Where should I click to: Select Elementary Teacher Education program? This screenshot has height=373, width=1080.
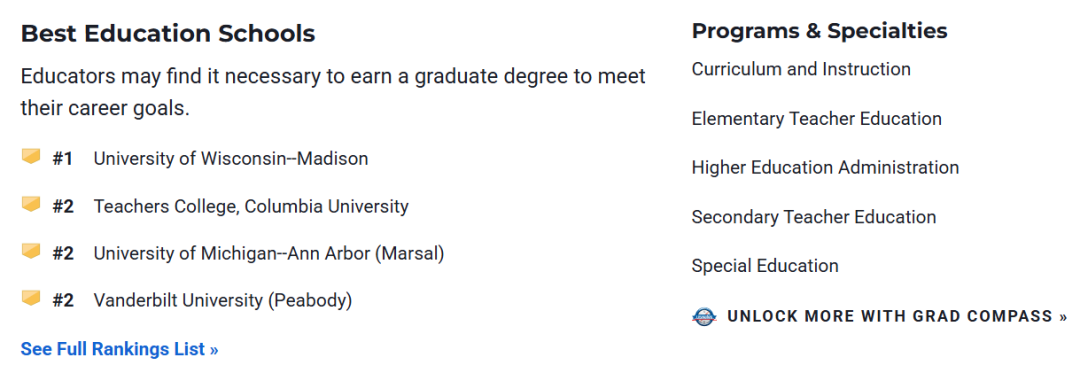pos(816,119)
